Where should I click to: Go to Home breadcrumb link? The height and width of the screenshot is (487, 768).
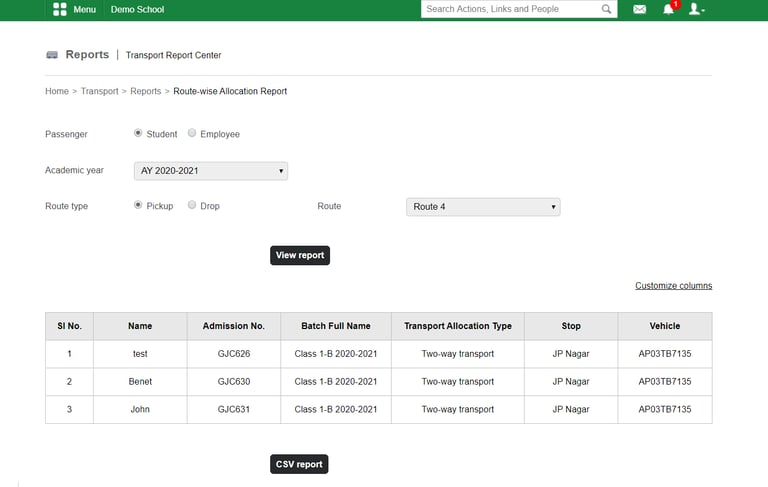click(x=57, y=91)
